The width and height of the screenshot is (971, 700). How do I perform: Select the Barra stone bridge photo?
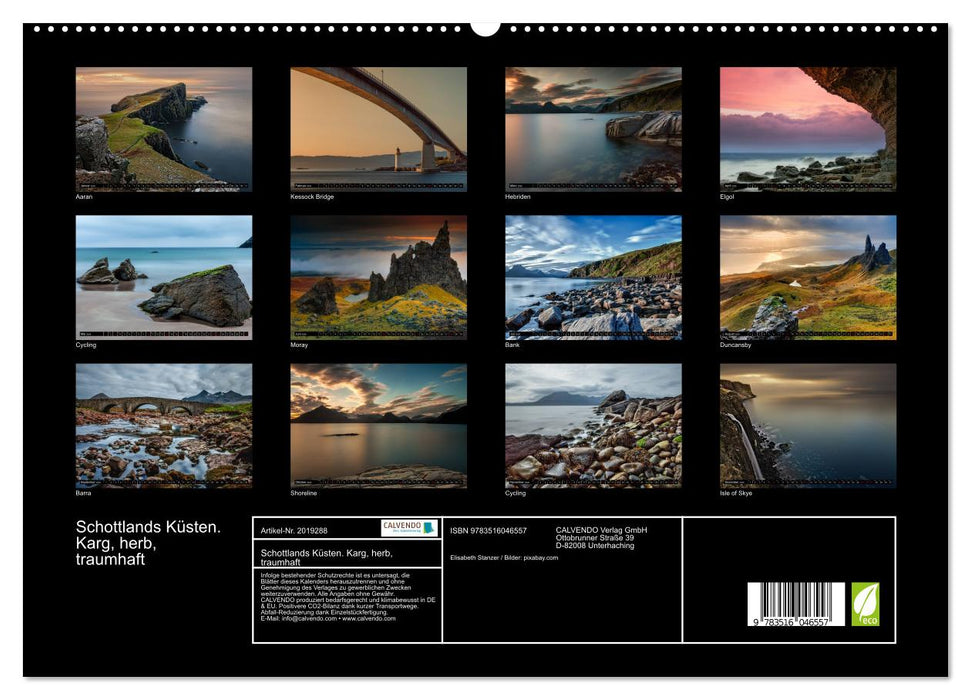164,425
